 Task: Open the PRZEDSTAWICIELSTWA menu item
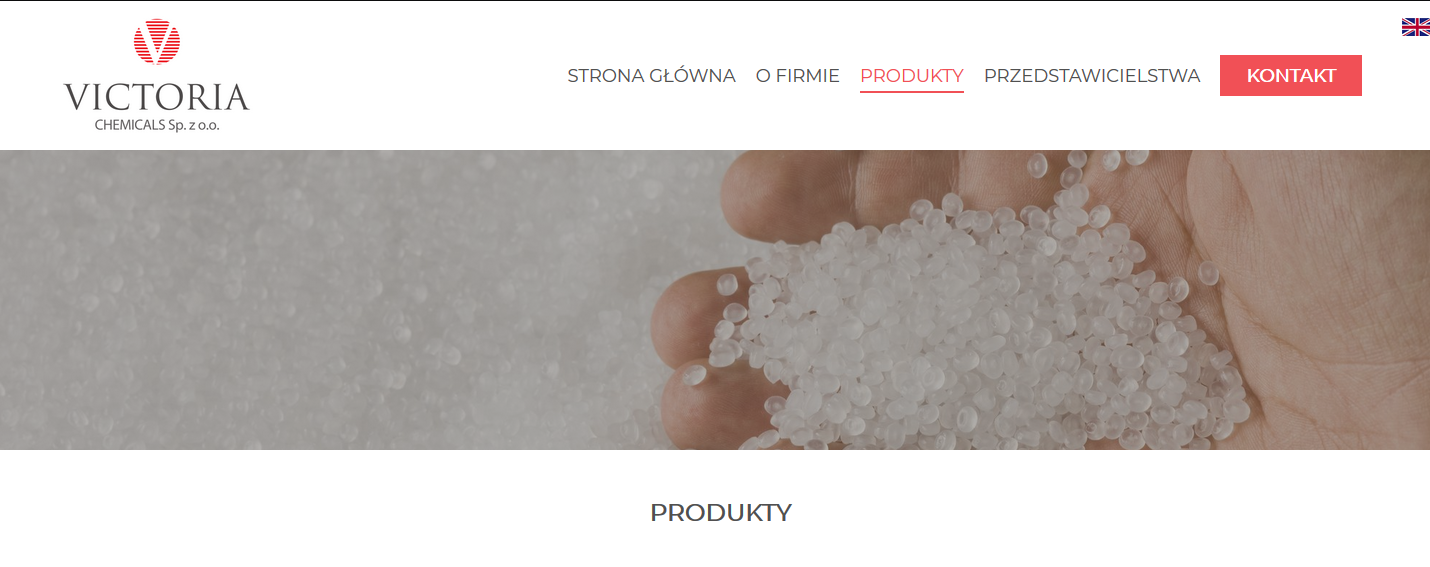point(1092,76)
